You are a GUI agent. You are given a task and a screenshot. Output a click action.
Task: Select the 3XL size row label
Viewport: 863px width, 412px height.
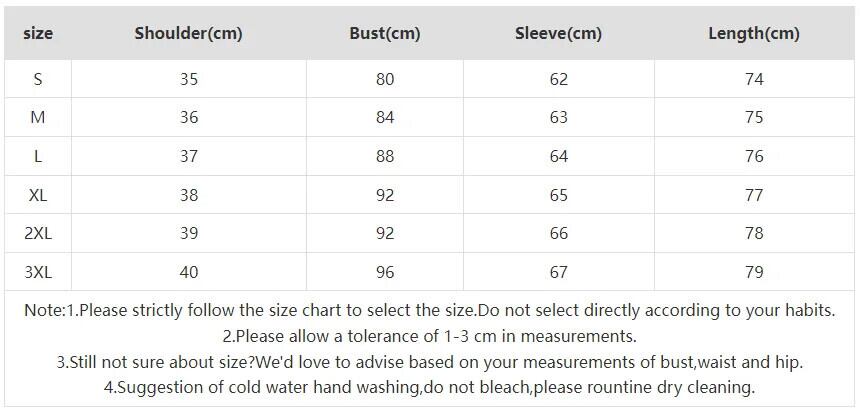click(x=38, y=272)
